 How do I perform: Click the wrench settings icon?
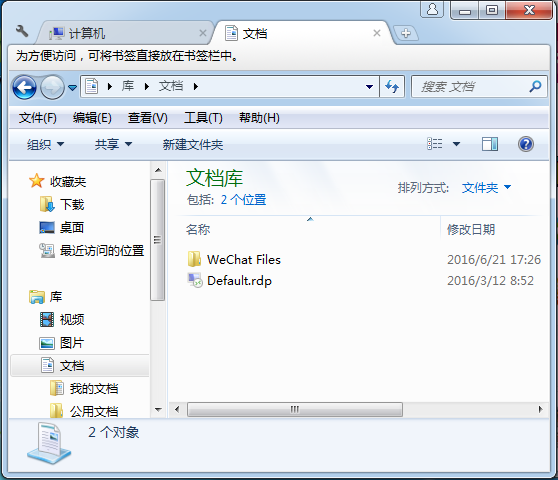click(x=22, y=31)
